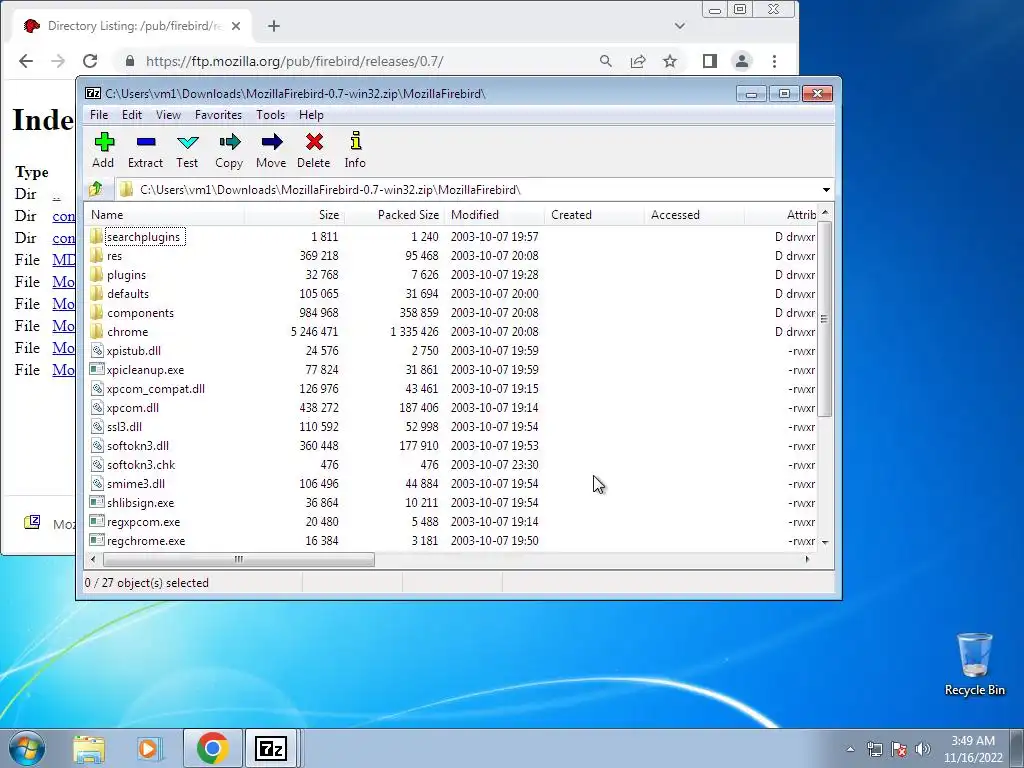Open Chrome three-dot menu
Screen dimensions: 1024x768
tap(775, 61)
